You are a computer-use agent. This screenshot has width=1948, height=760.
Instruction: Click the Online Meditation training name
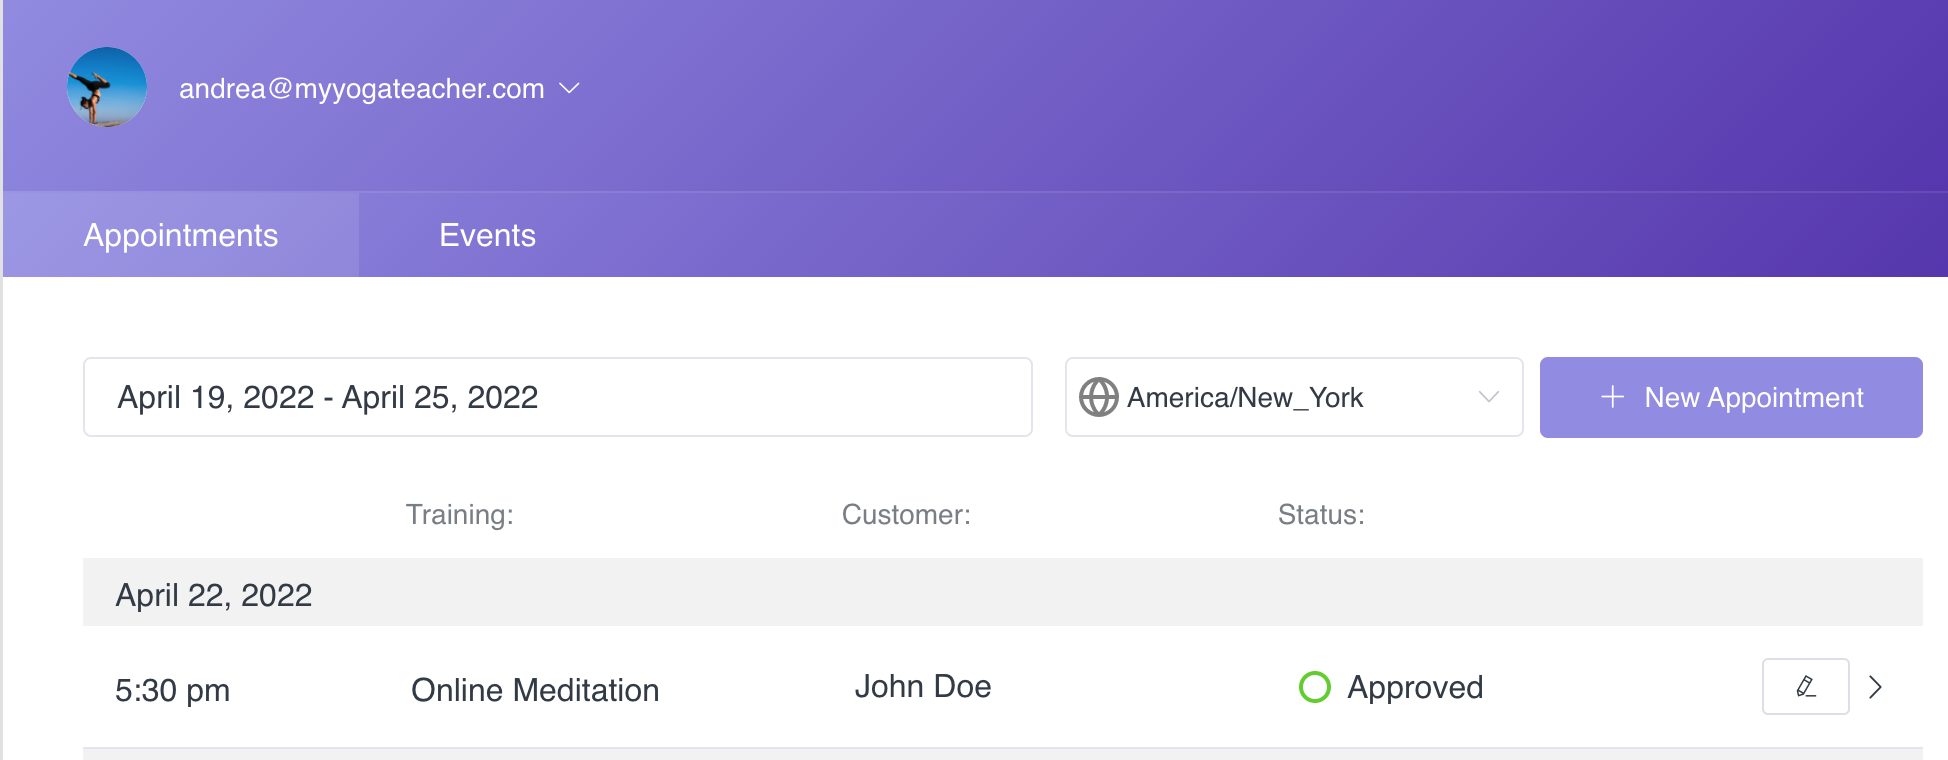535,690
